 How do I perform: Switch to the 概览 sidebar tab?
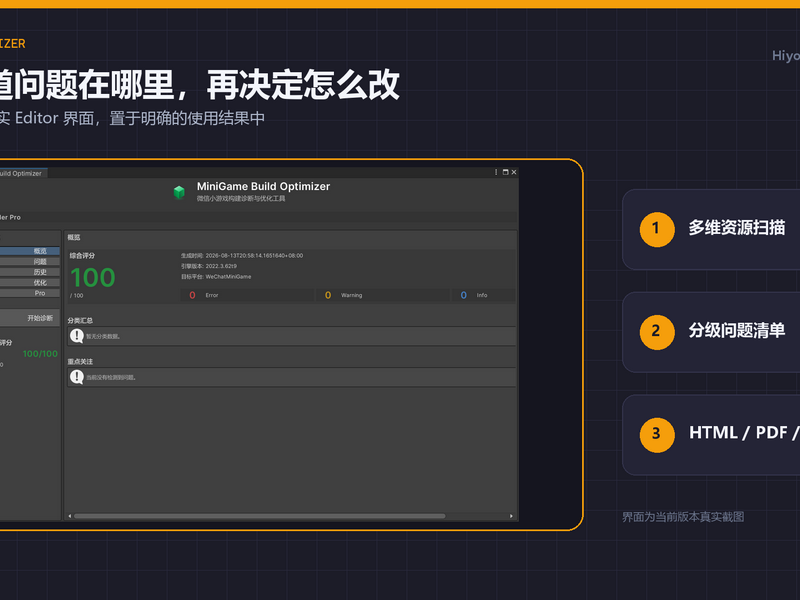pyautogui.click(x=30, y=251)
